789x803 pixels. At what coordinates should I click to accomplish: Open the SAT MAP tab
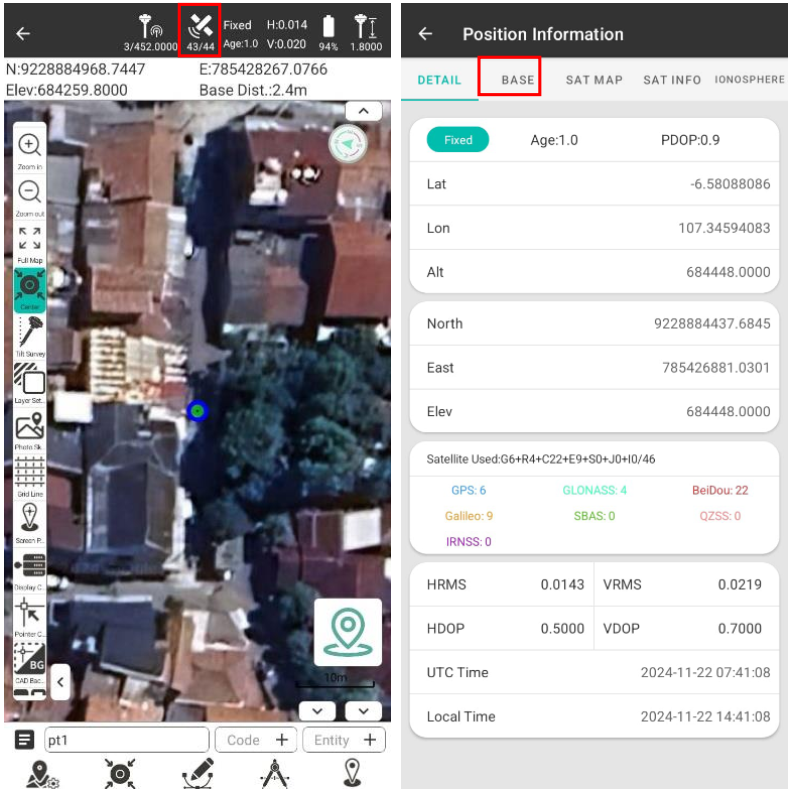(594, 80)
